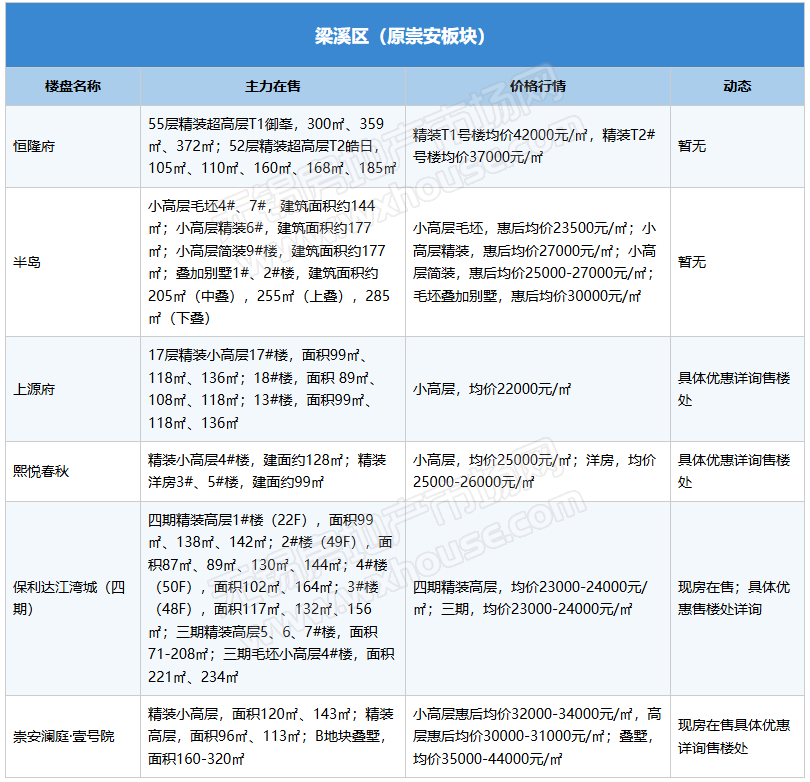Select 半岛 price cell starting 小高层毛坯
The width and height of the screenshot is (810, 782).
(537, 262)
